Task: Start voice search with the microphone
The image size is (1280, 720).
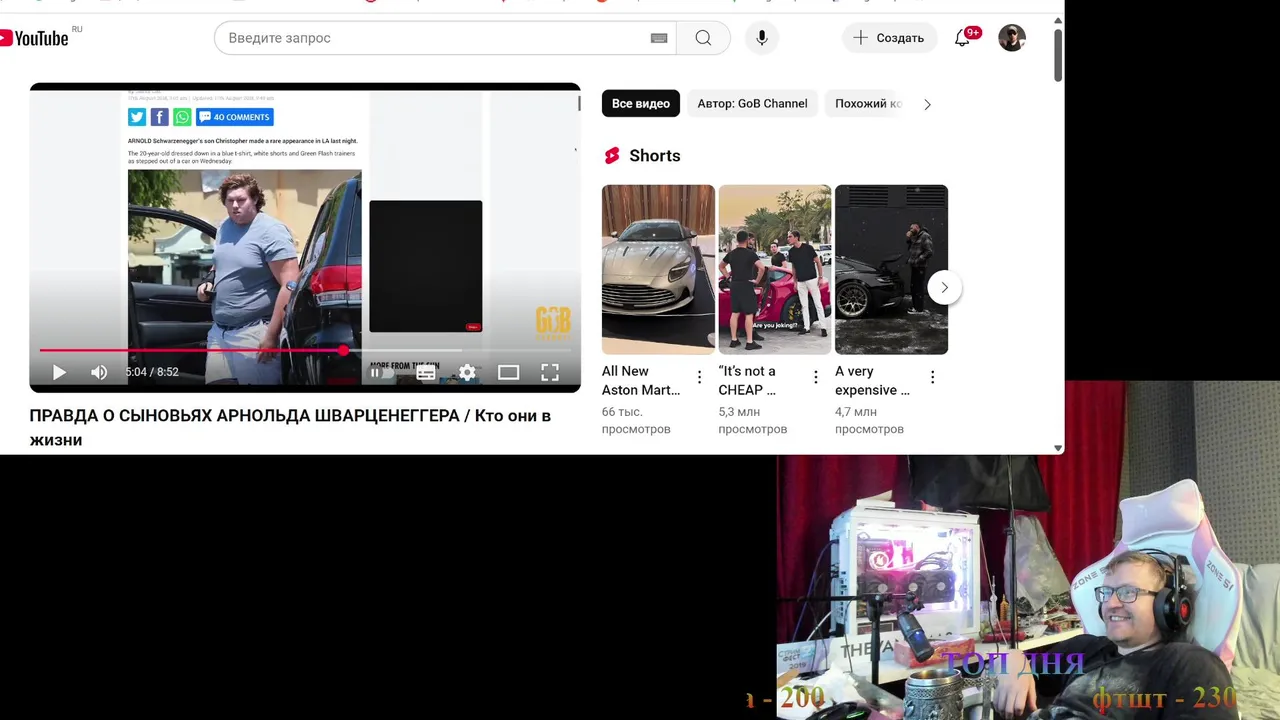Action: (x=762, y=38)
